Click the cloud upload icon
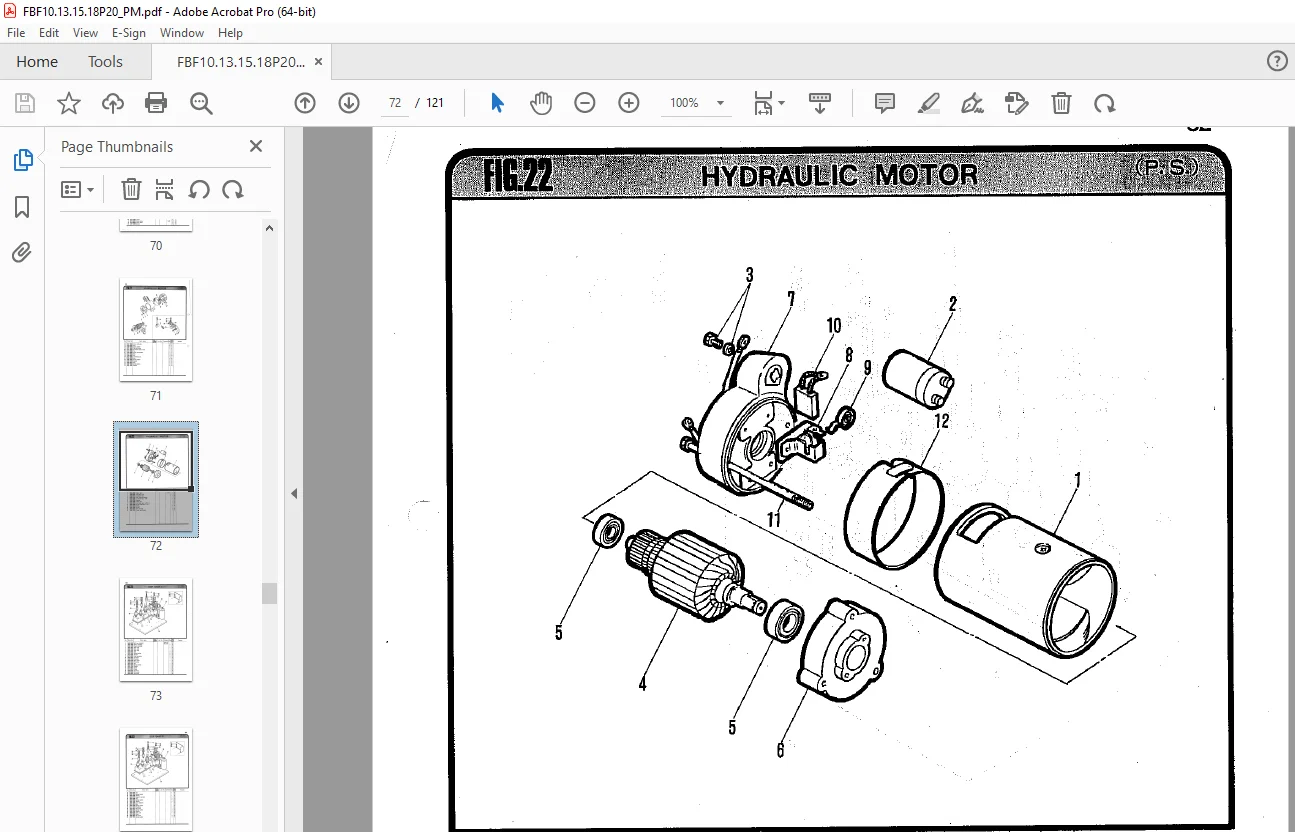This screenshot has width=1295, height=832. tap(113, 103)
